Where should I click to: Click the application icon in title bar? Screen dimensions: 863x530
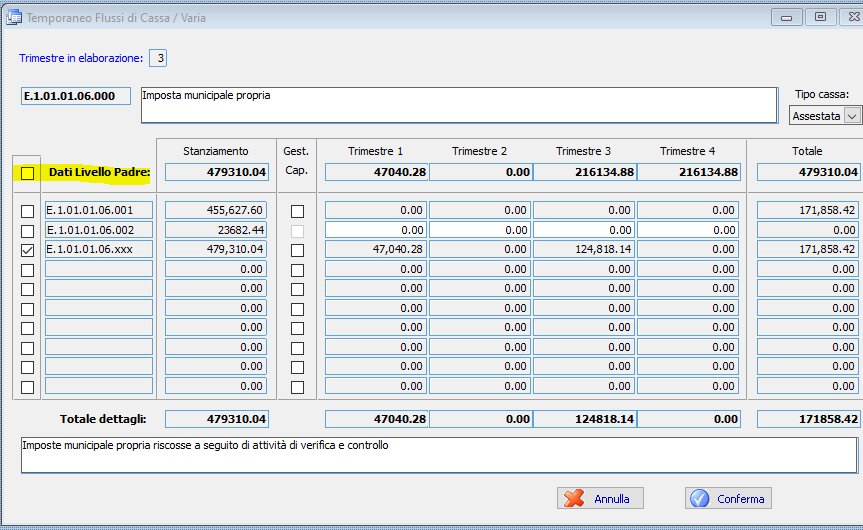pos(13,17)
